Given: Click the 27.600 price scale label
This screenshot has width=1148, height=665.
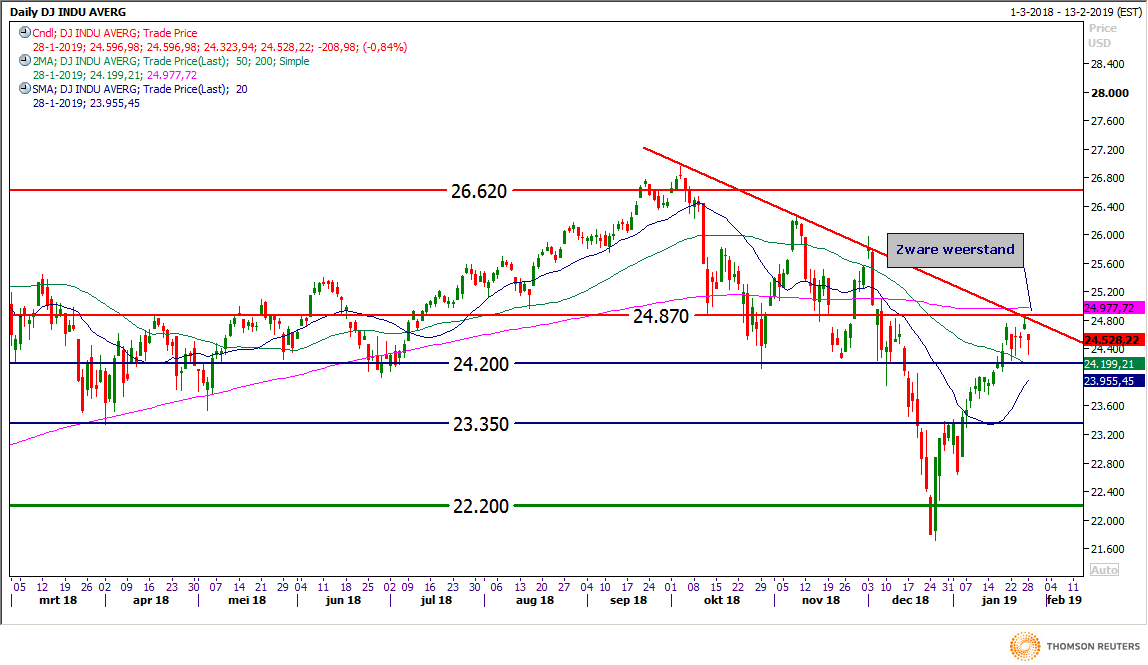Looking at the screenshot, I should (1108, 122).
